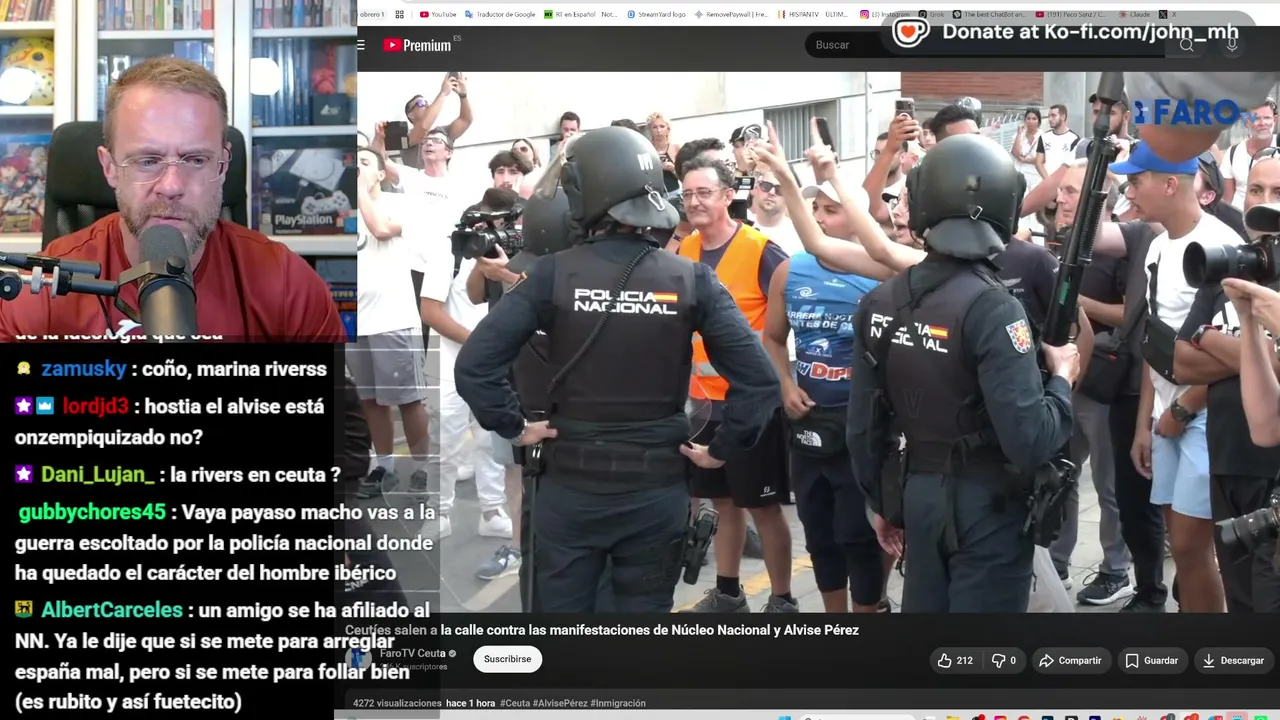
Task: Go to YouTube Premium home logo
Action: [417, 45]
